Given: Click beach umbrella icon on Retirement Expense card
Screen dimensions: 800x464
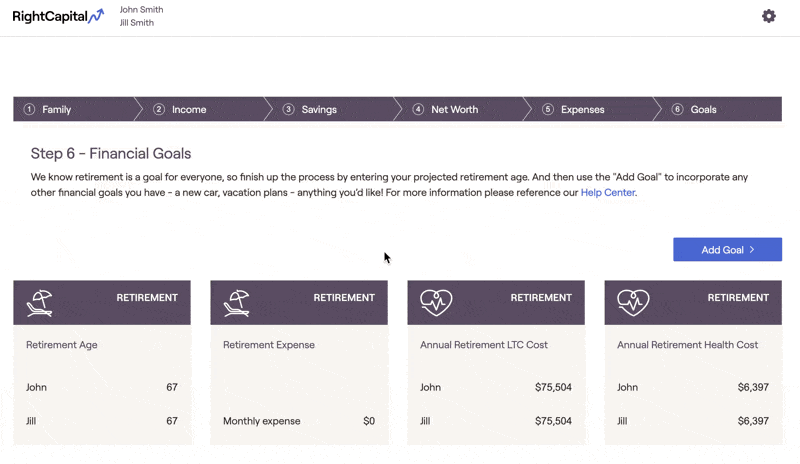Looking at the screenshot, I should 236,303.
